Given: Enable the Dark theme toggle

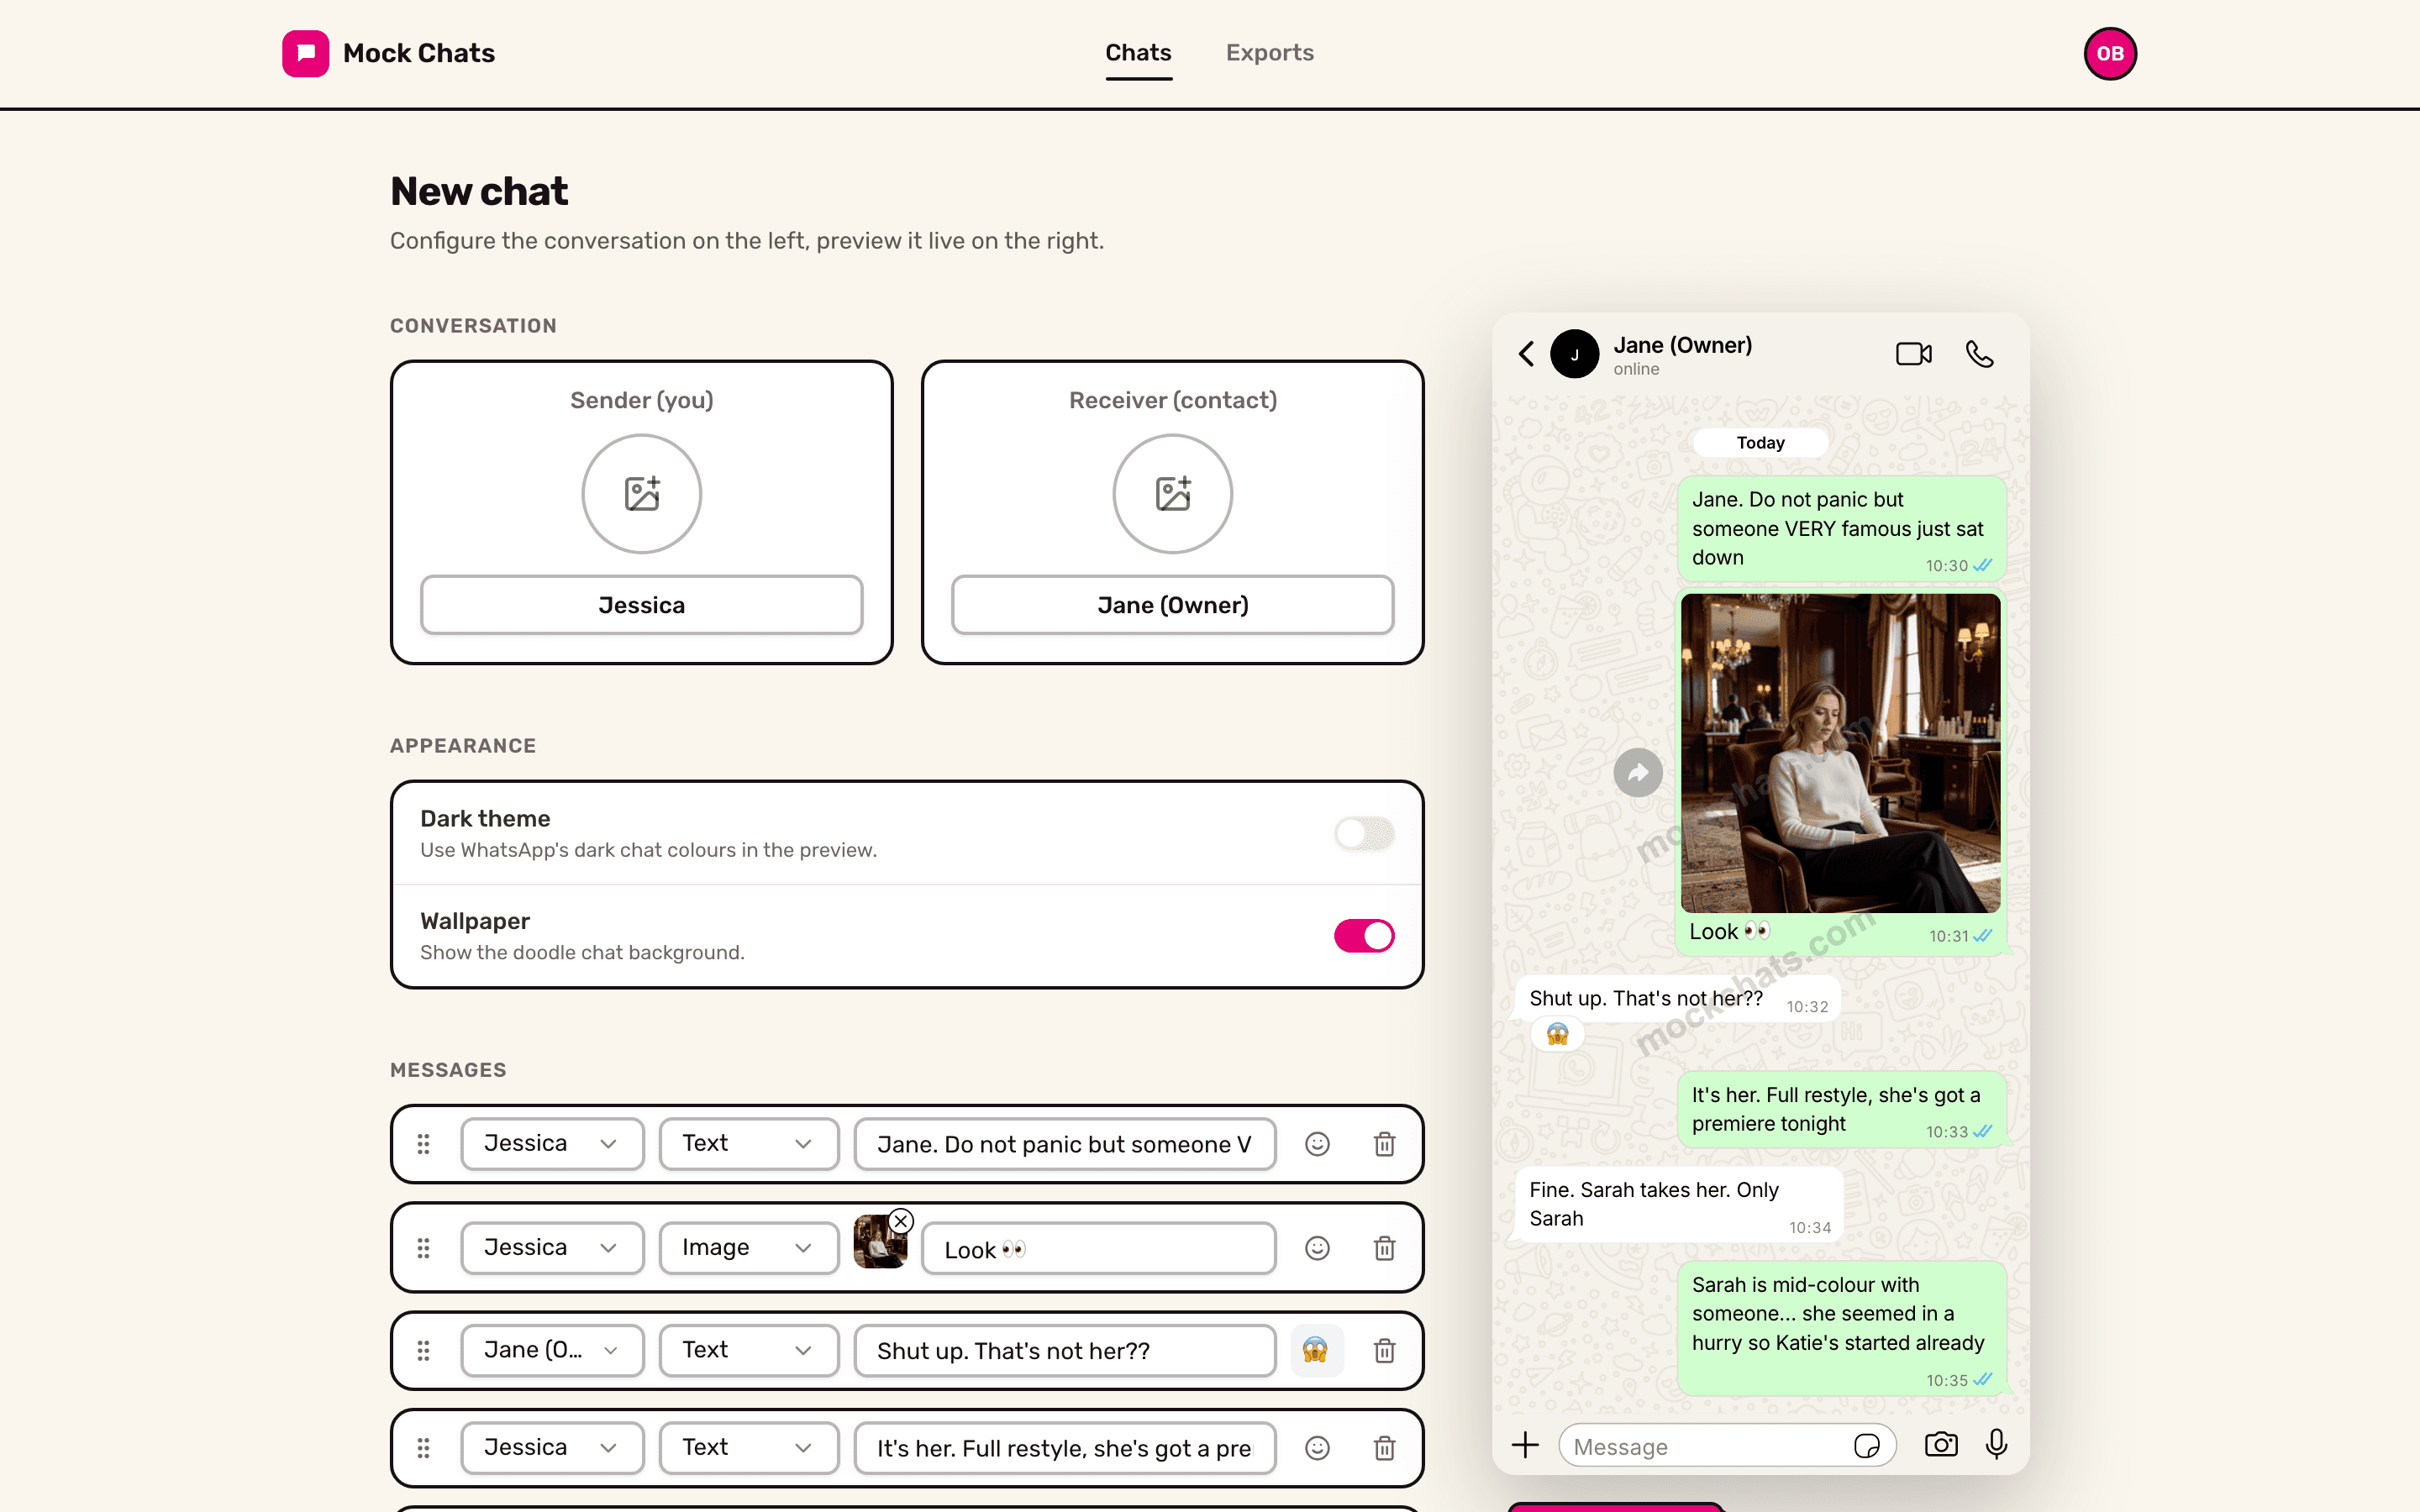Looking at the screenshot, I should pyautogui.click(x=1364, y=833).
